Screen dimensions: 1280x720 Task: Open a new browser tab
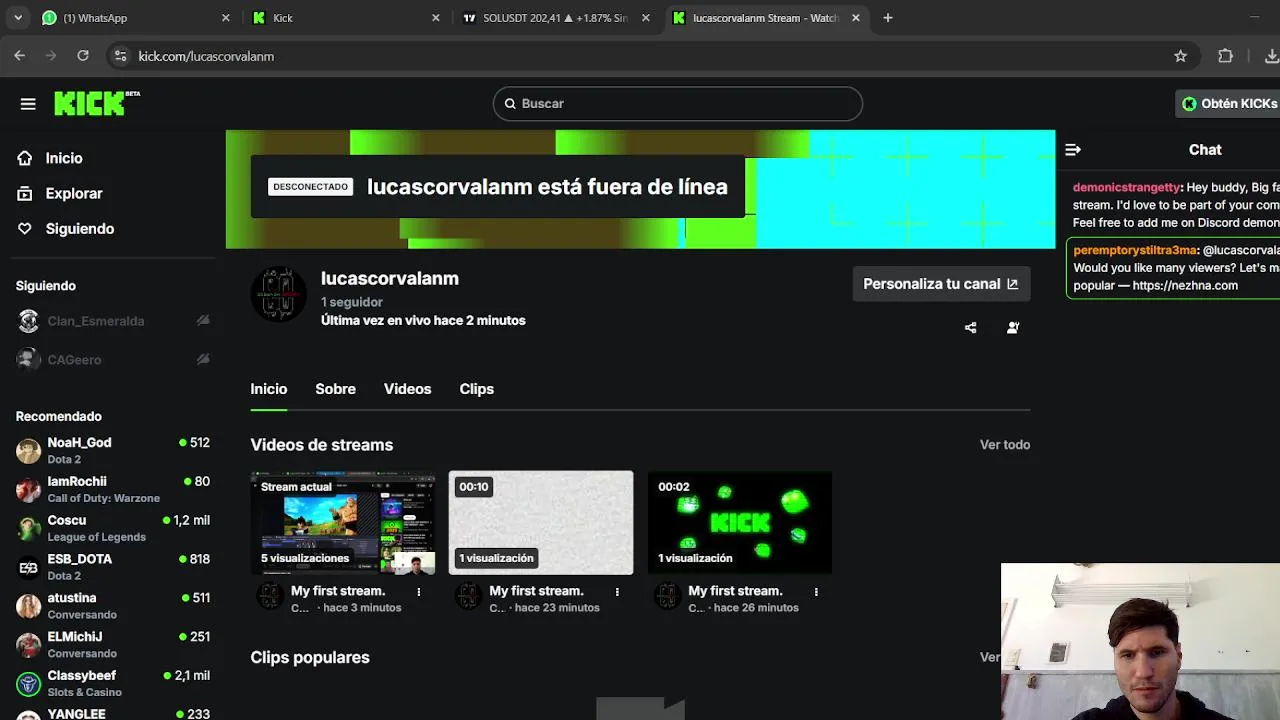tap(887, 18)
